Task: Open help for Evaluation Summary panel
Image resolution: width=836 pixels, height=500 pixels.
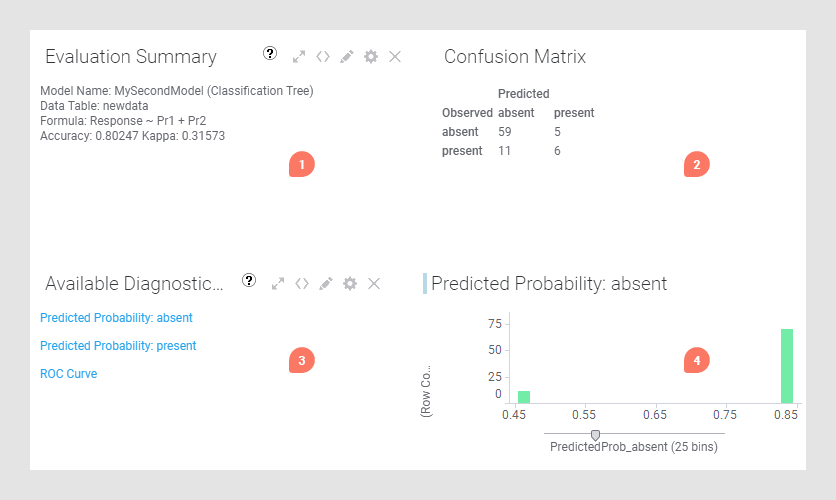Action: click(x=270, y=53)
